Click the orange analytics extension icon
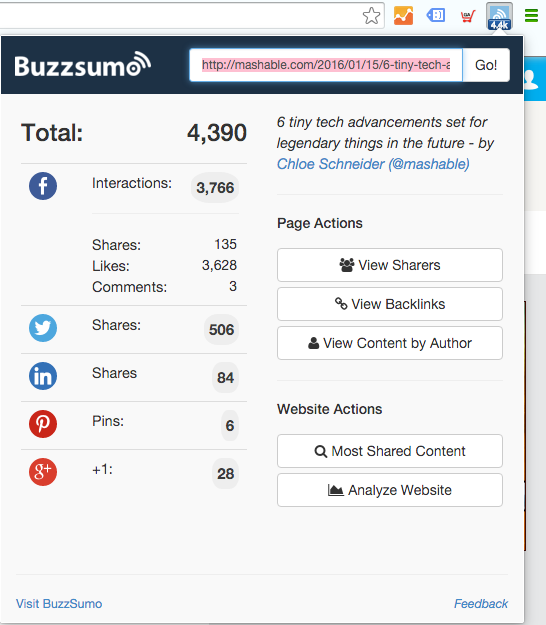 click(403, 16)
